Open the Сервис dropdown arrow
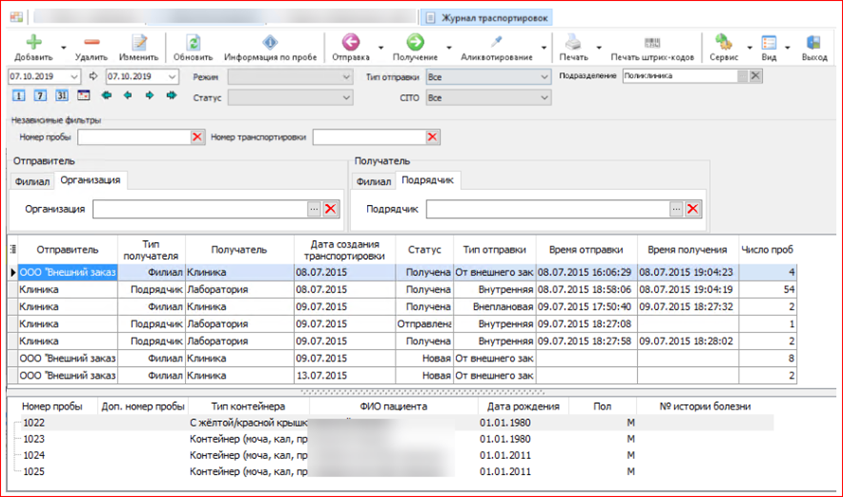Screen dimensions: 843x497 click(743, 47)
